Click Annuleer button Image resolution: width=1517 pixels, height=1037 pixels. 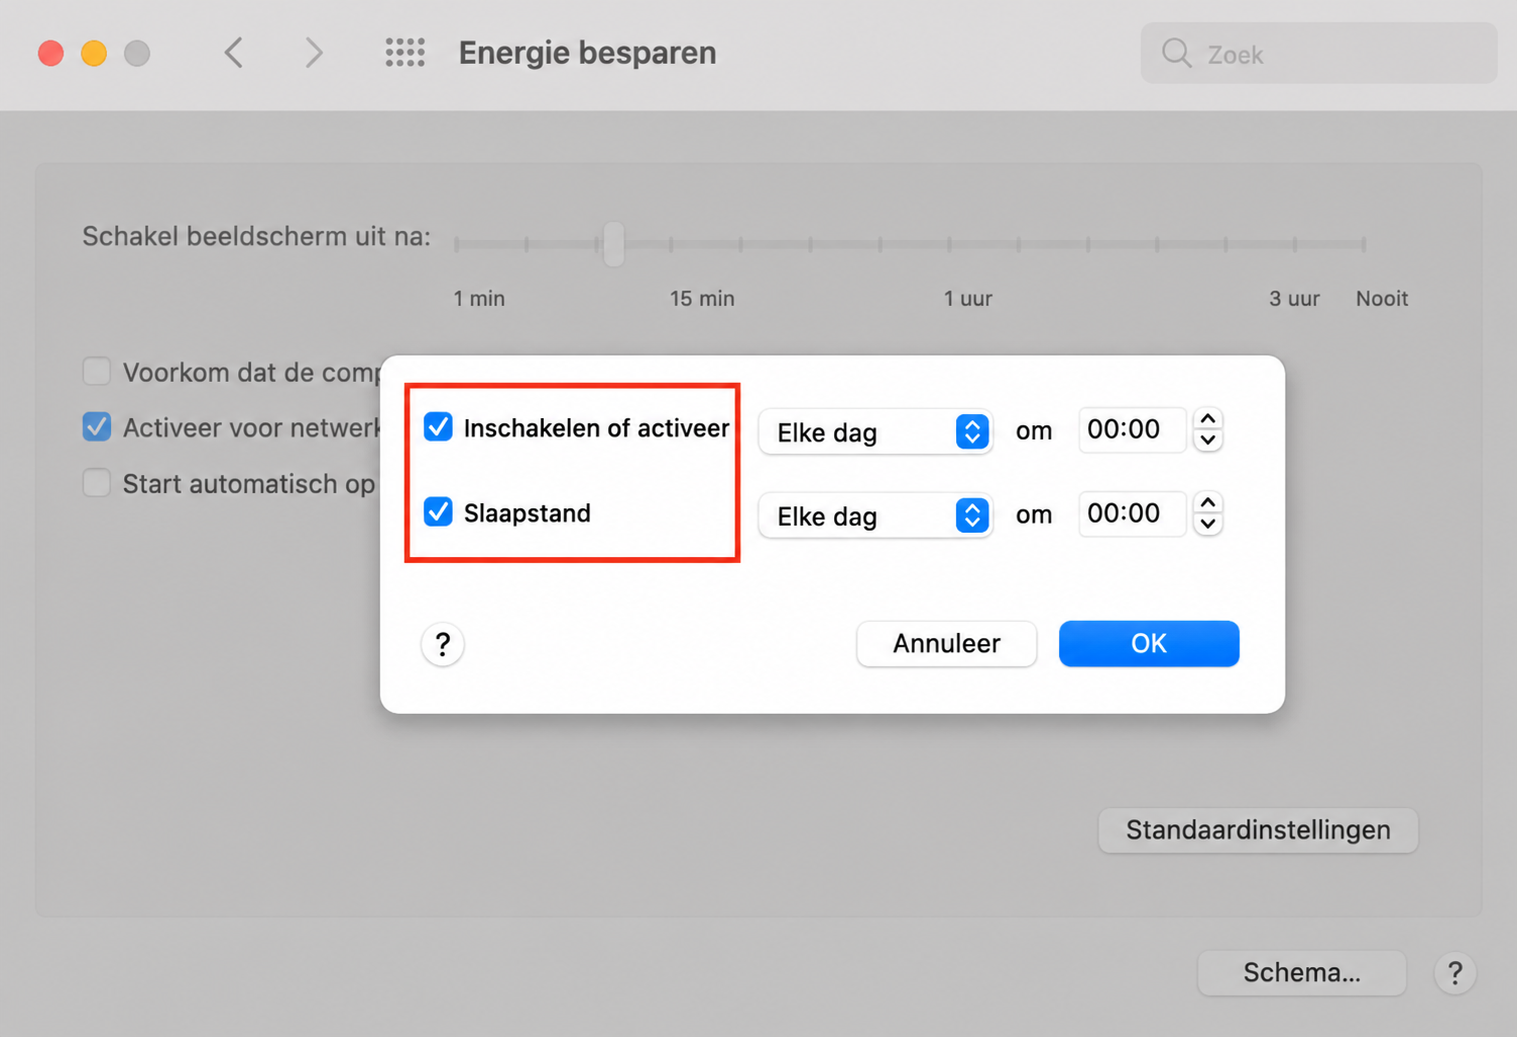click(946, 643)
